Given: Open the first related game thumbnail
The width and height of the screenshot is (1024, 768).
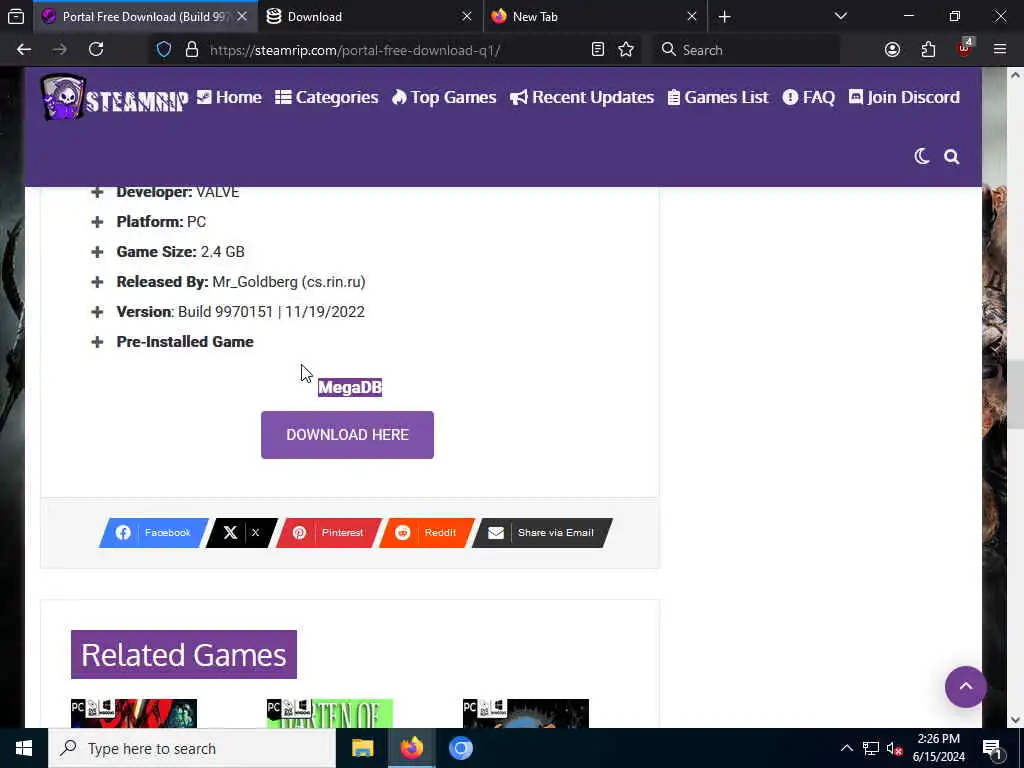Looking at the screenshot, I should coord(134,713).
